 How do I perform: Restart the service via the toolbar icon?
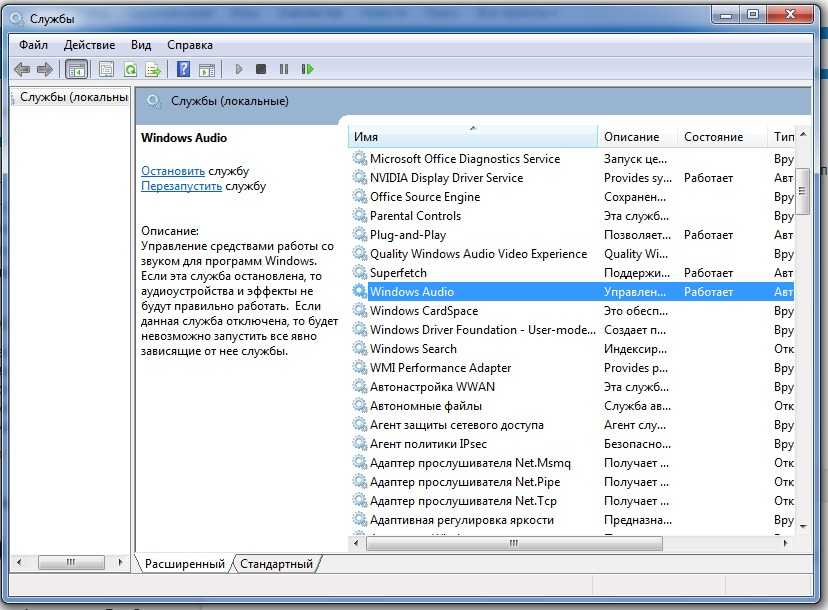pyautogui.click(x=307, y=69)
